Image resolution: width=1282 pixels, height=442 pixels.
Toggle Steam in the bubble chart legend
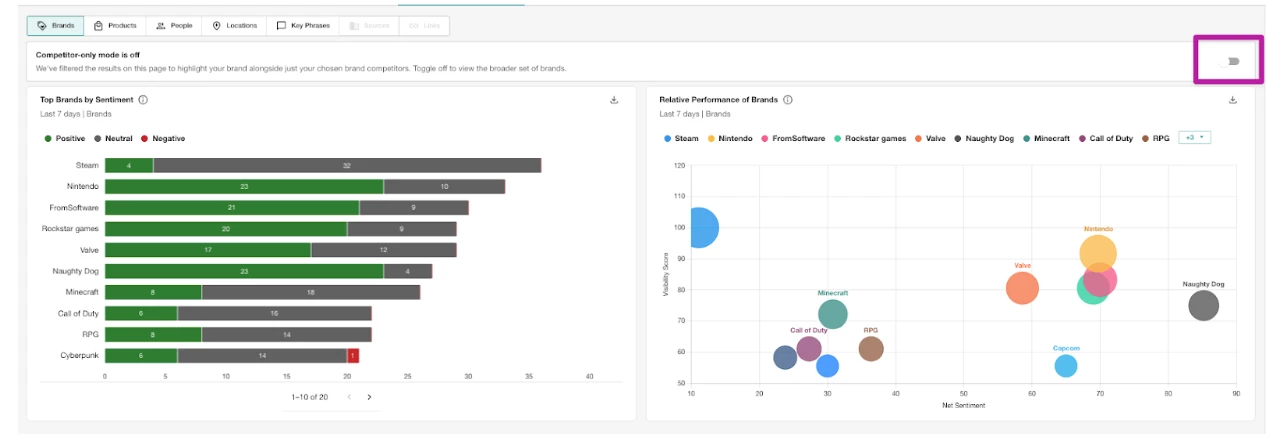(x=680, y=138)
